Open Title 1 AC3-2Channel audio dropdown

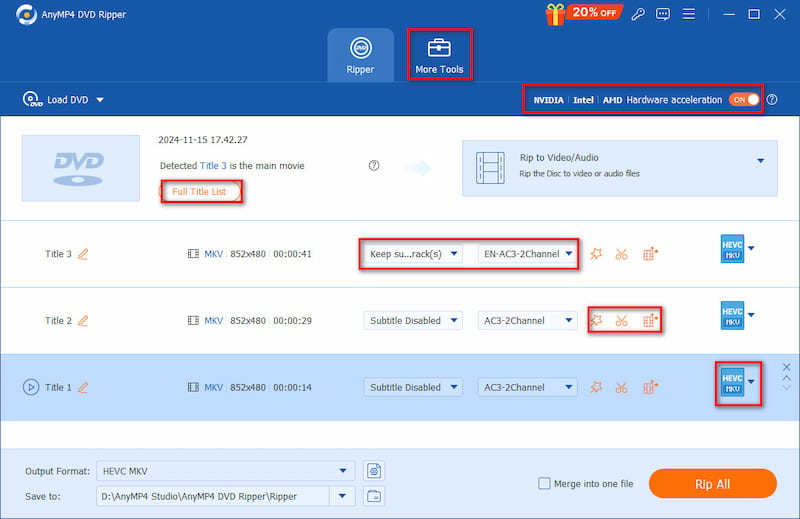(x=527, y=387)
